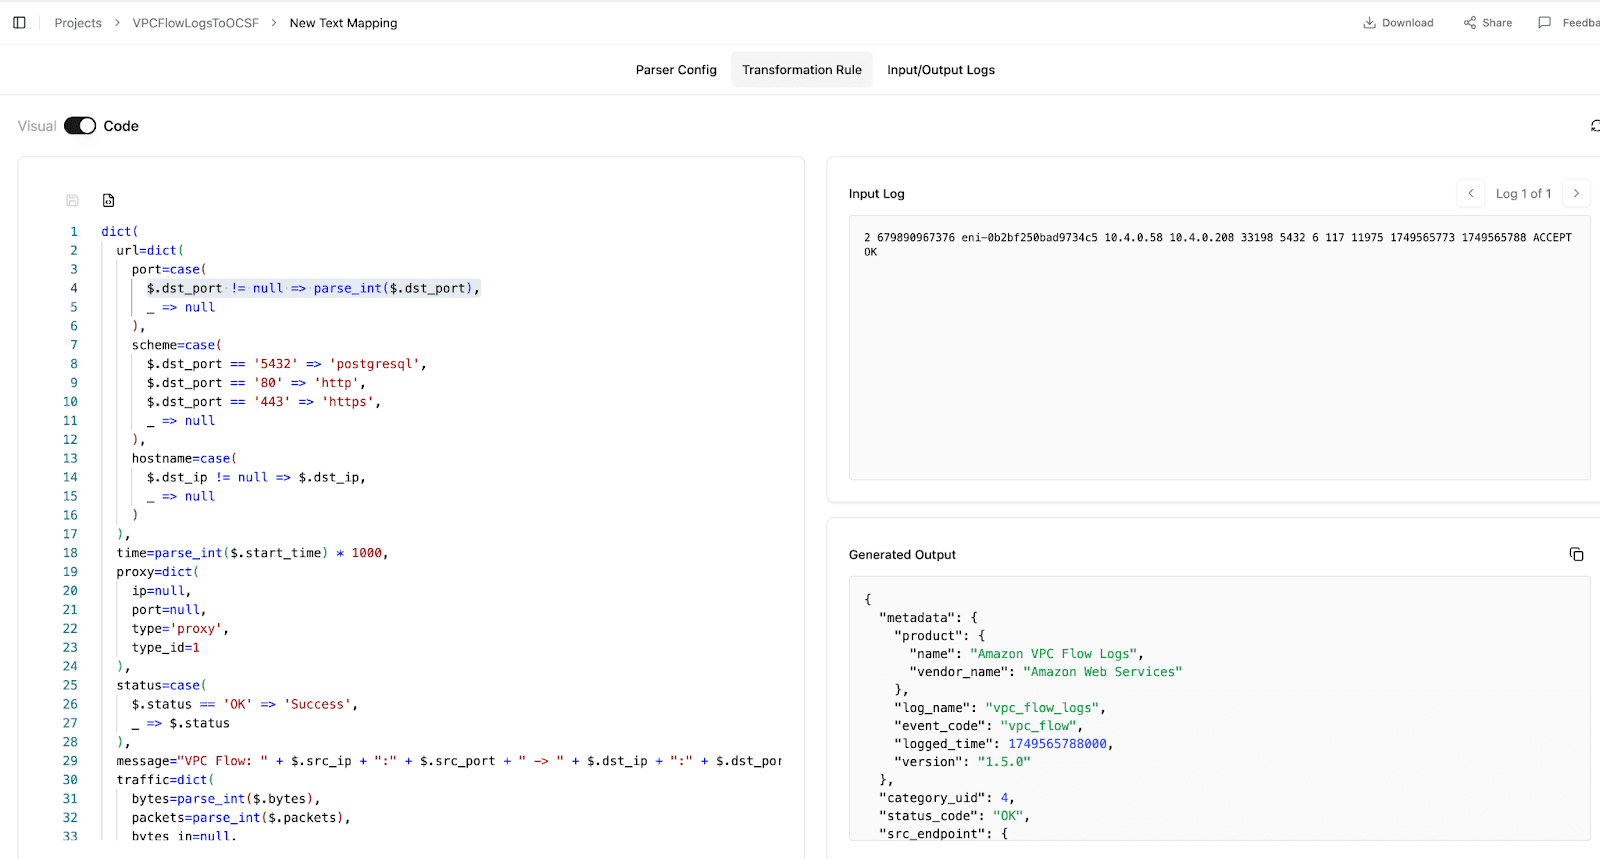Click the 'url=dict(' code line
Image resolution: width=1600 pixels, height=859 pixels.
coord(150,251)
